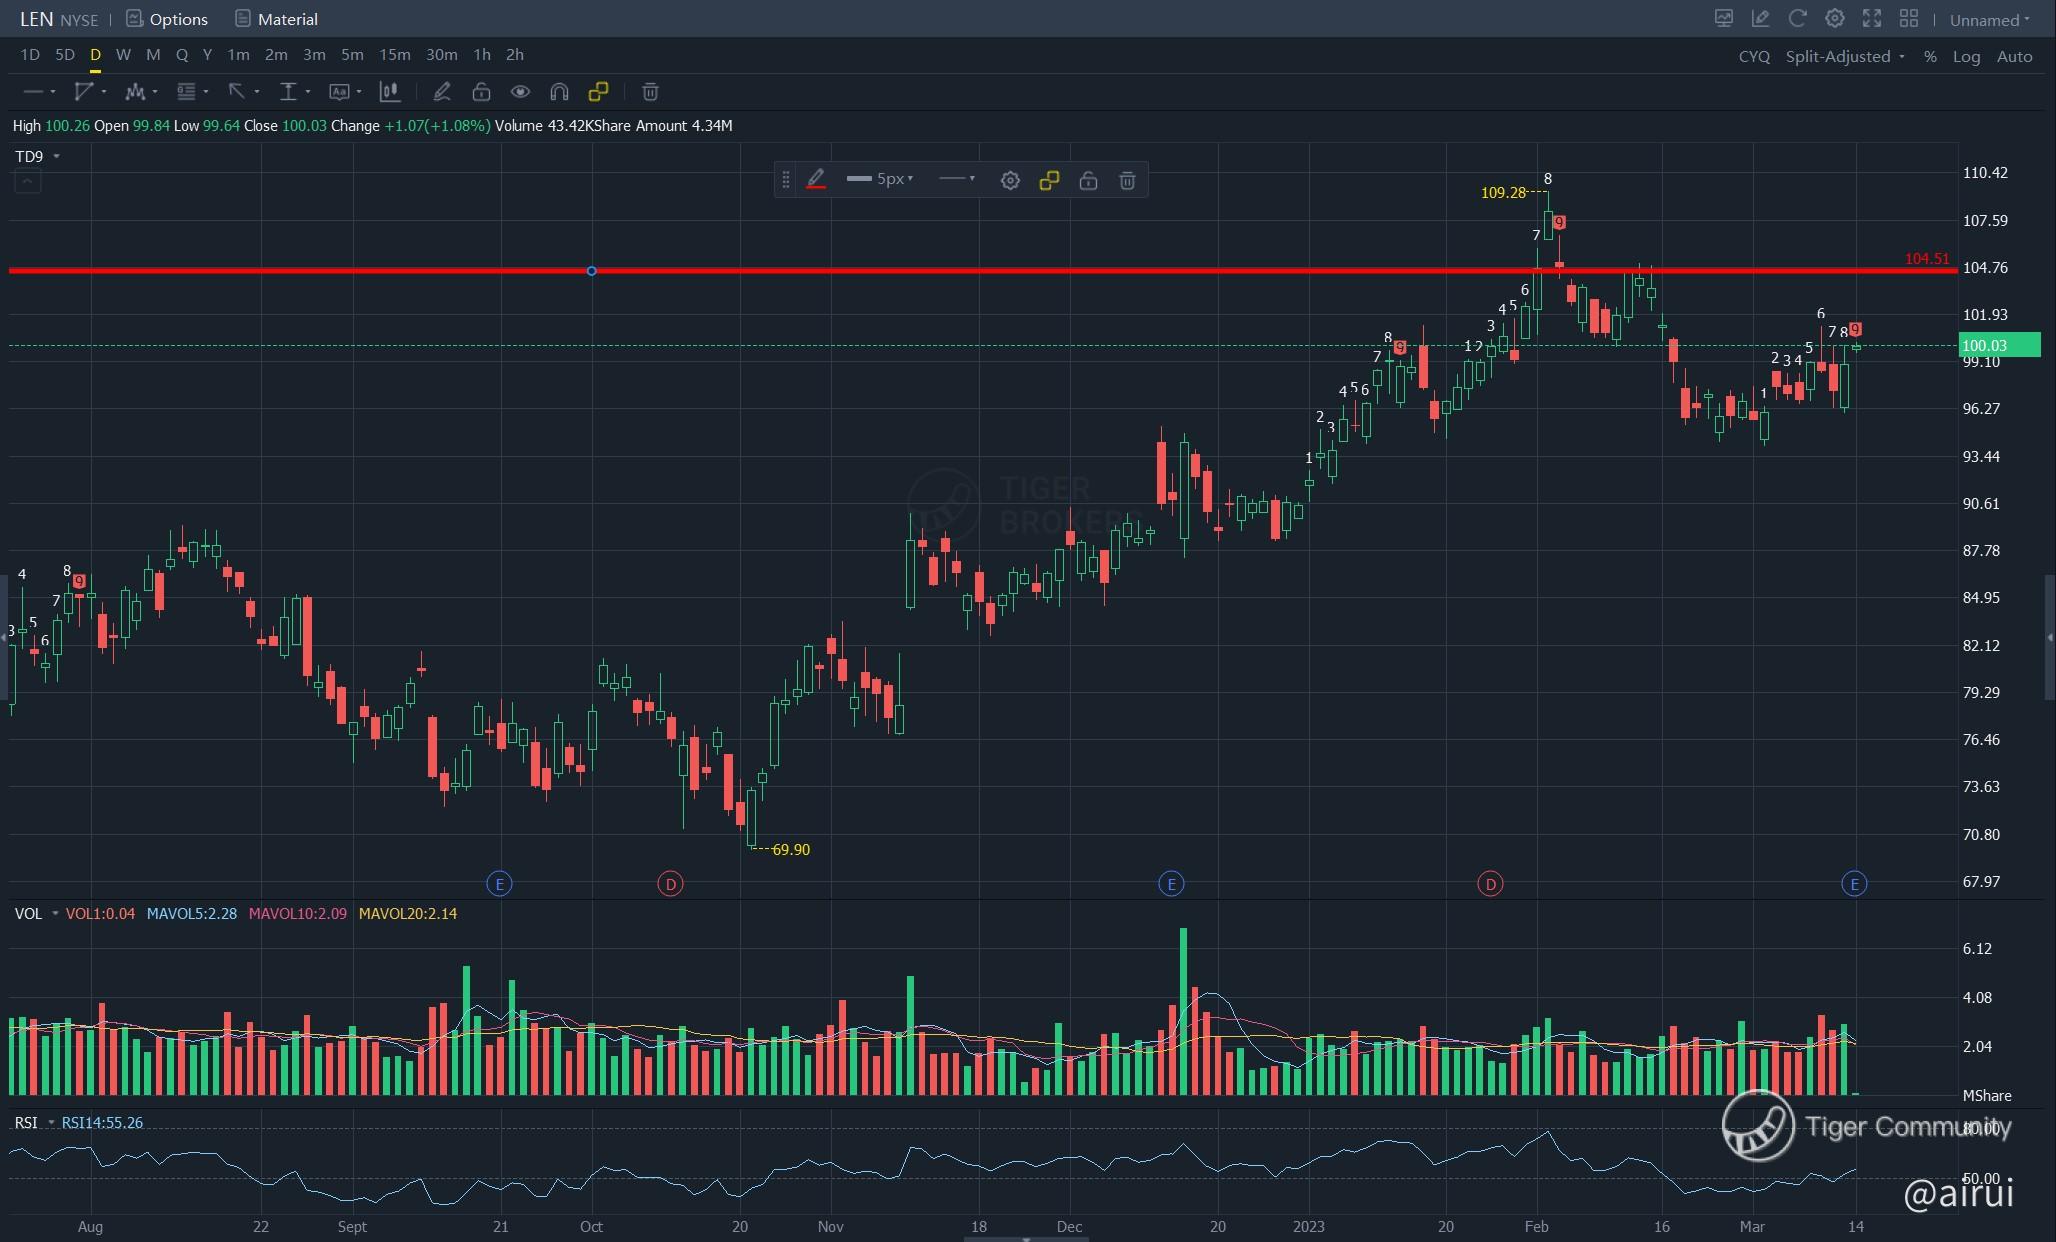Image resolution: width=2056 pixels, height=1242 pixels.
Task: Click the CYQ button
Action: pos(1753,56)
